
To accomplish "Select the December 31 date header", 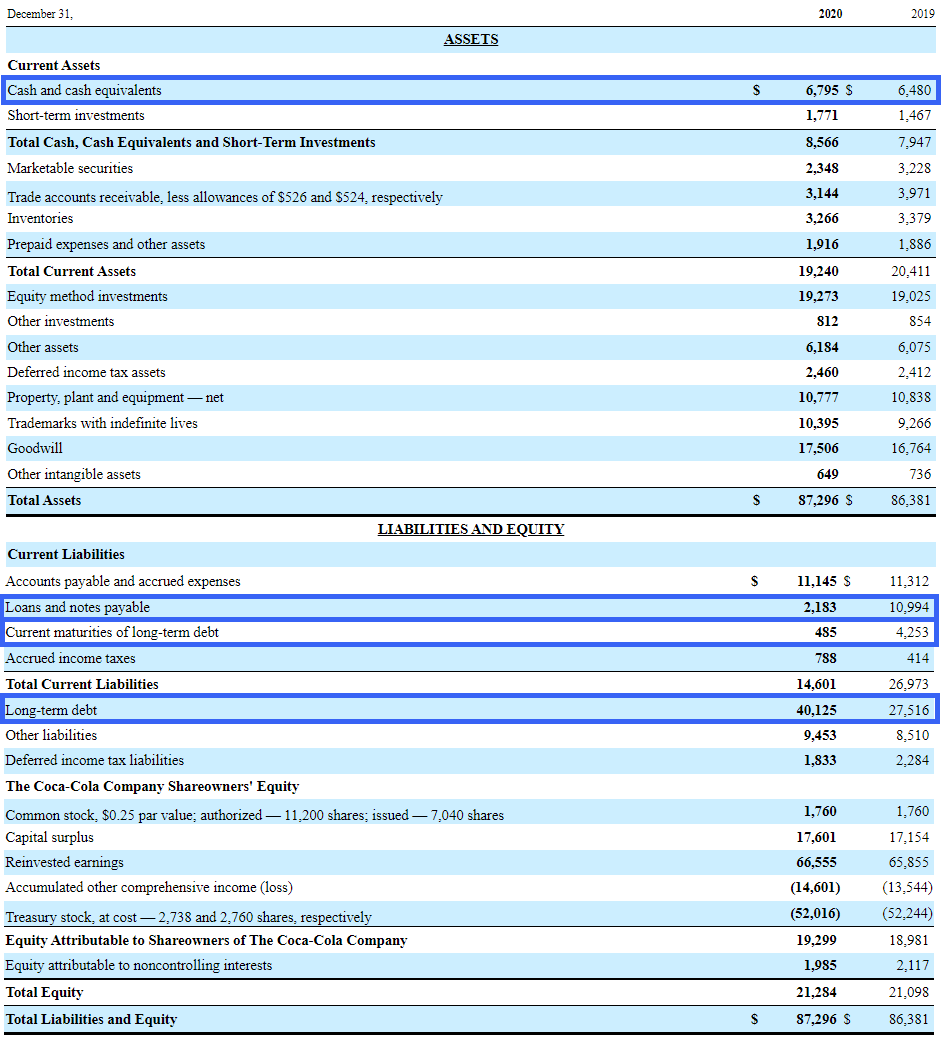I will pyautogui.click(x=40, y=14).
